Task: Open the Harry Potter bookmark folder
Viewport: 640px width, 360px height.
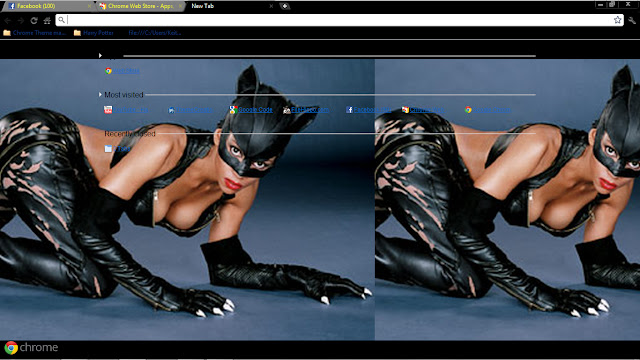Action: [93, 33]
